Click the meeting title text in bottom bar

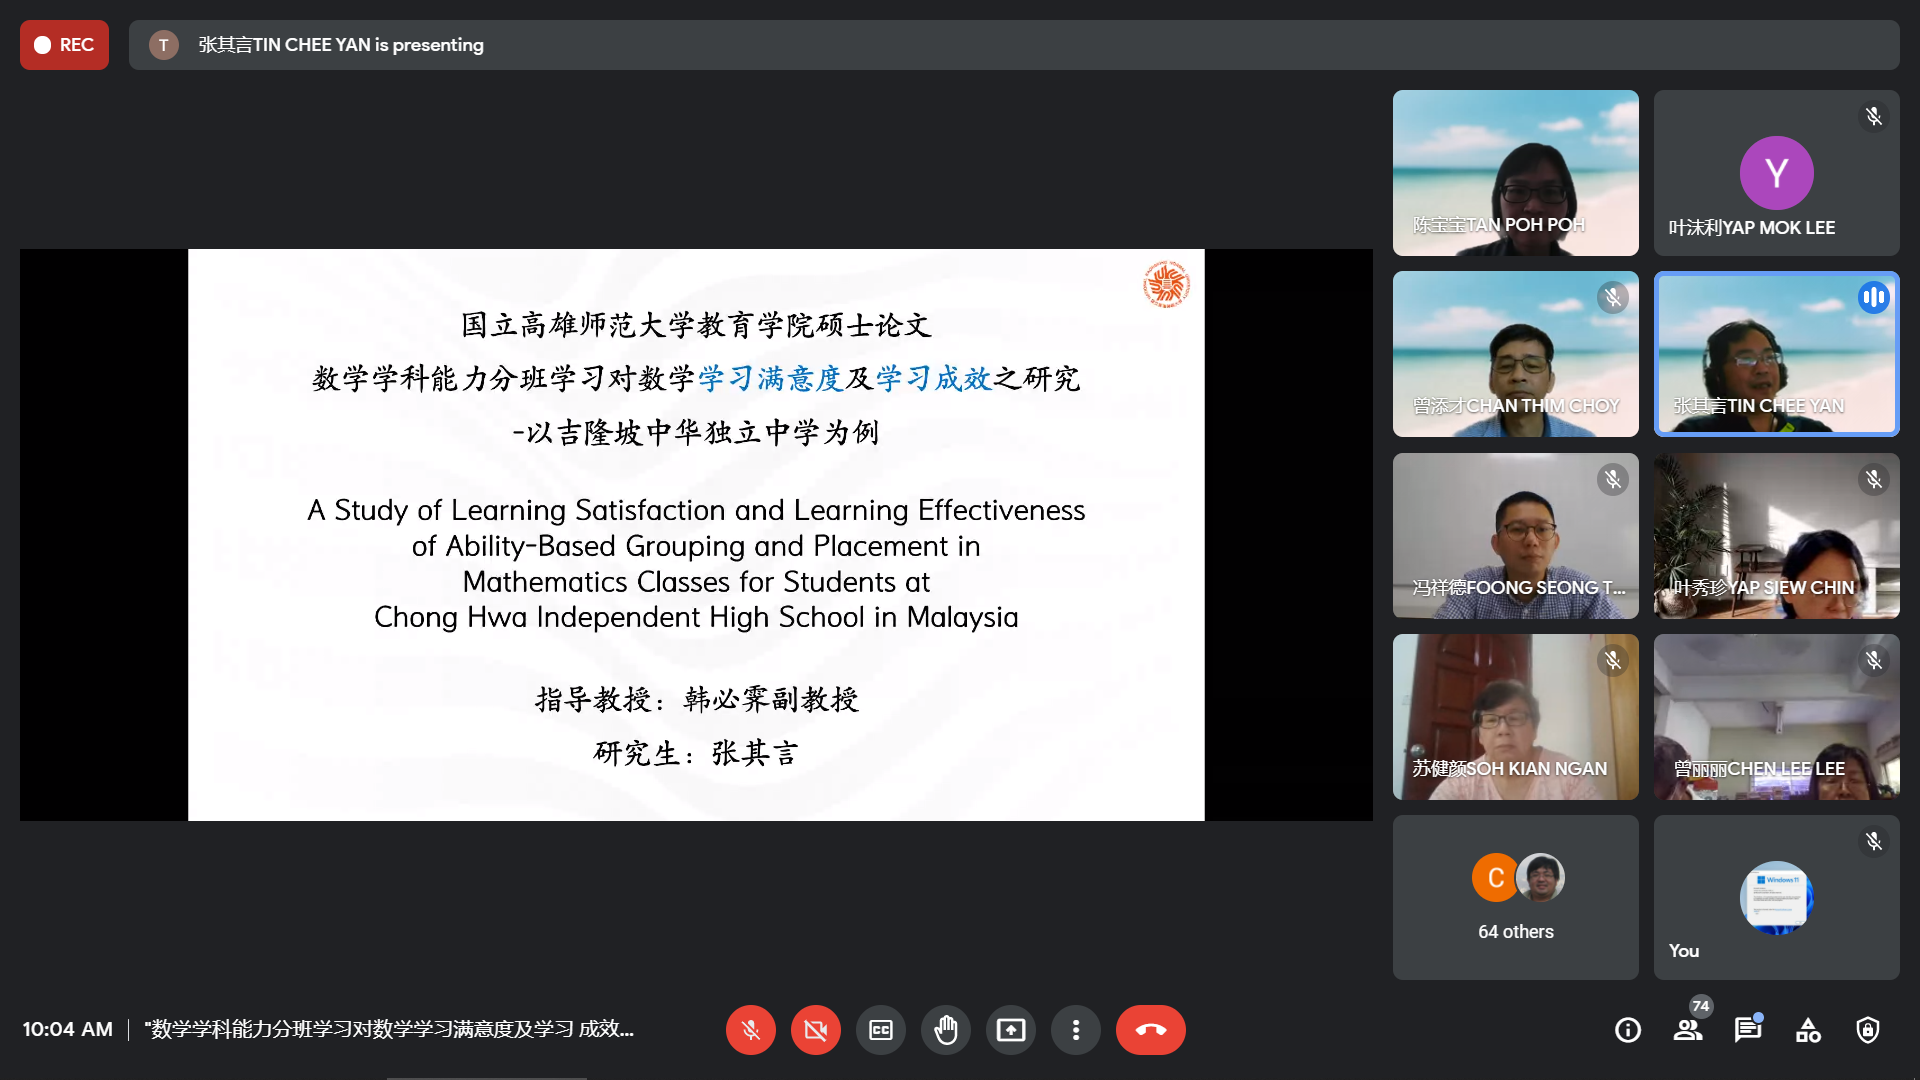pos(389,1029)
